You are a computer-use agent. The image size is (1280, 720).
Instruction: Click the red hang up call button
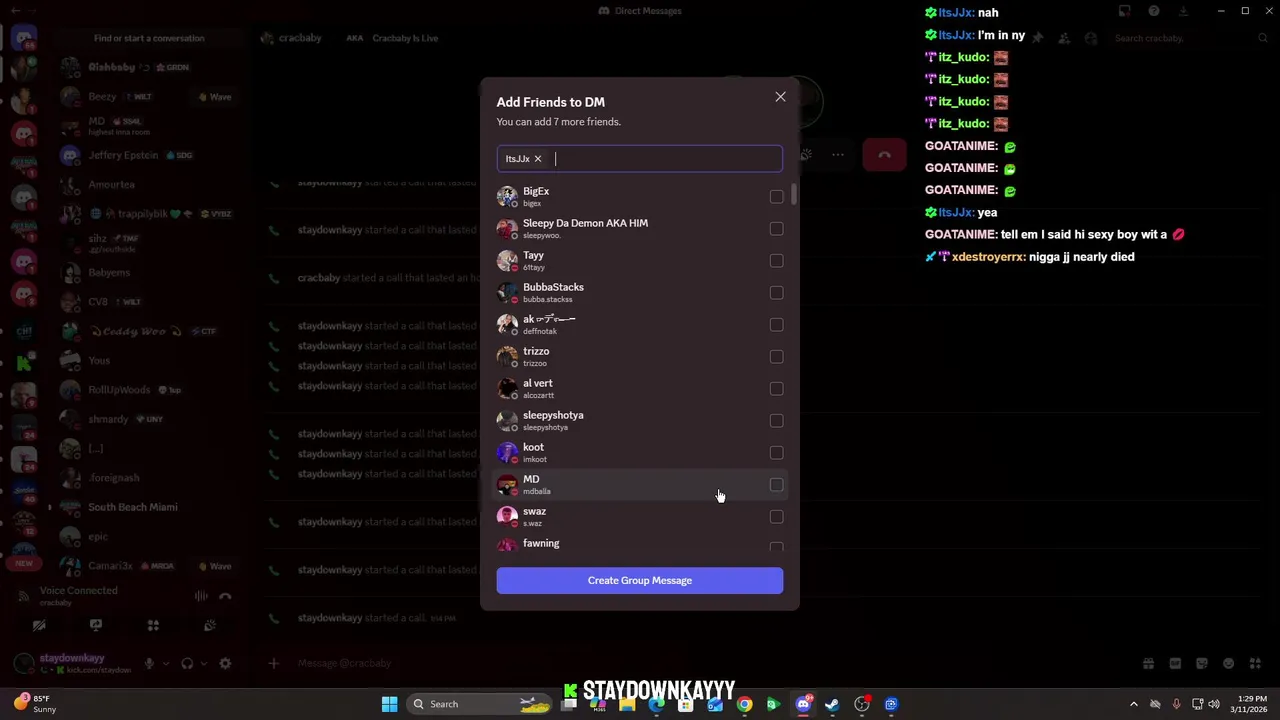click(884, 155)
